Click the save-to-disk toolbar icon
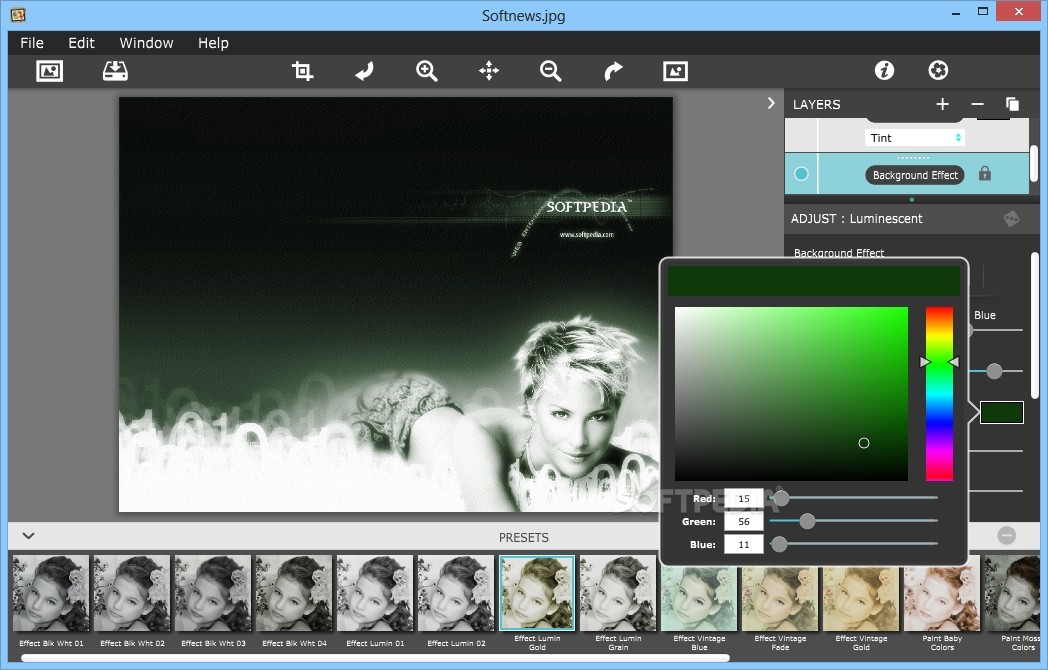The image size is (1048, 670). point(115,71)
